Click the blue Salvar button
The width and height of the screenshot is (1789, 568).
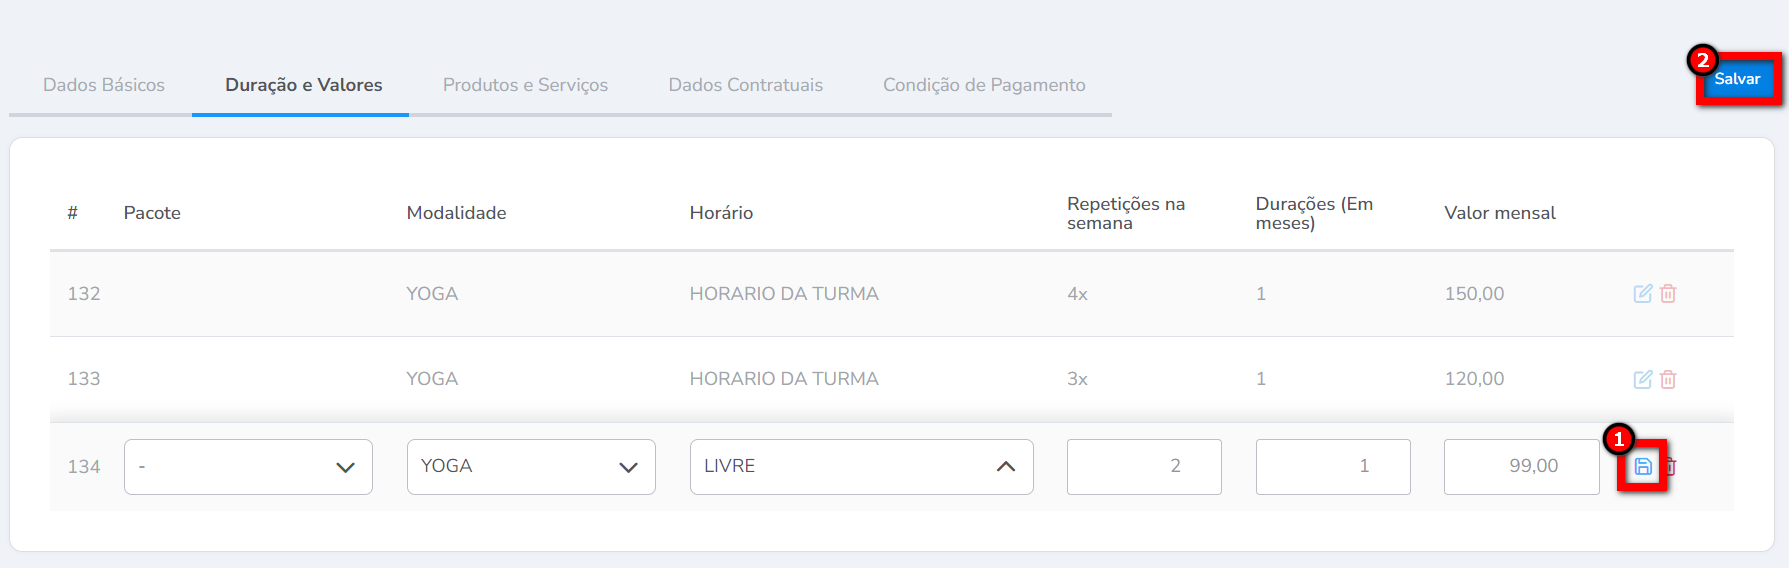[1737, 79]
